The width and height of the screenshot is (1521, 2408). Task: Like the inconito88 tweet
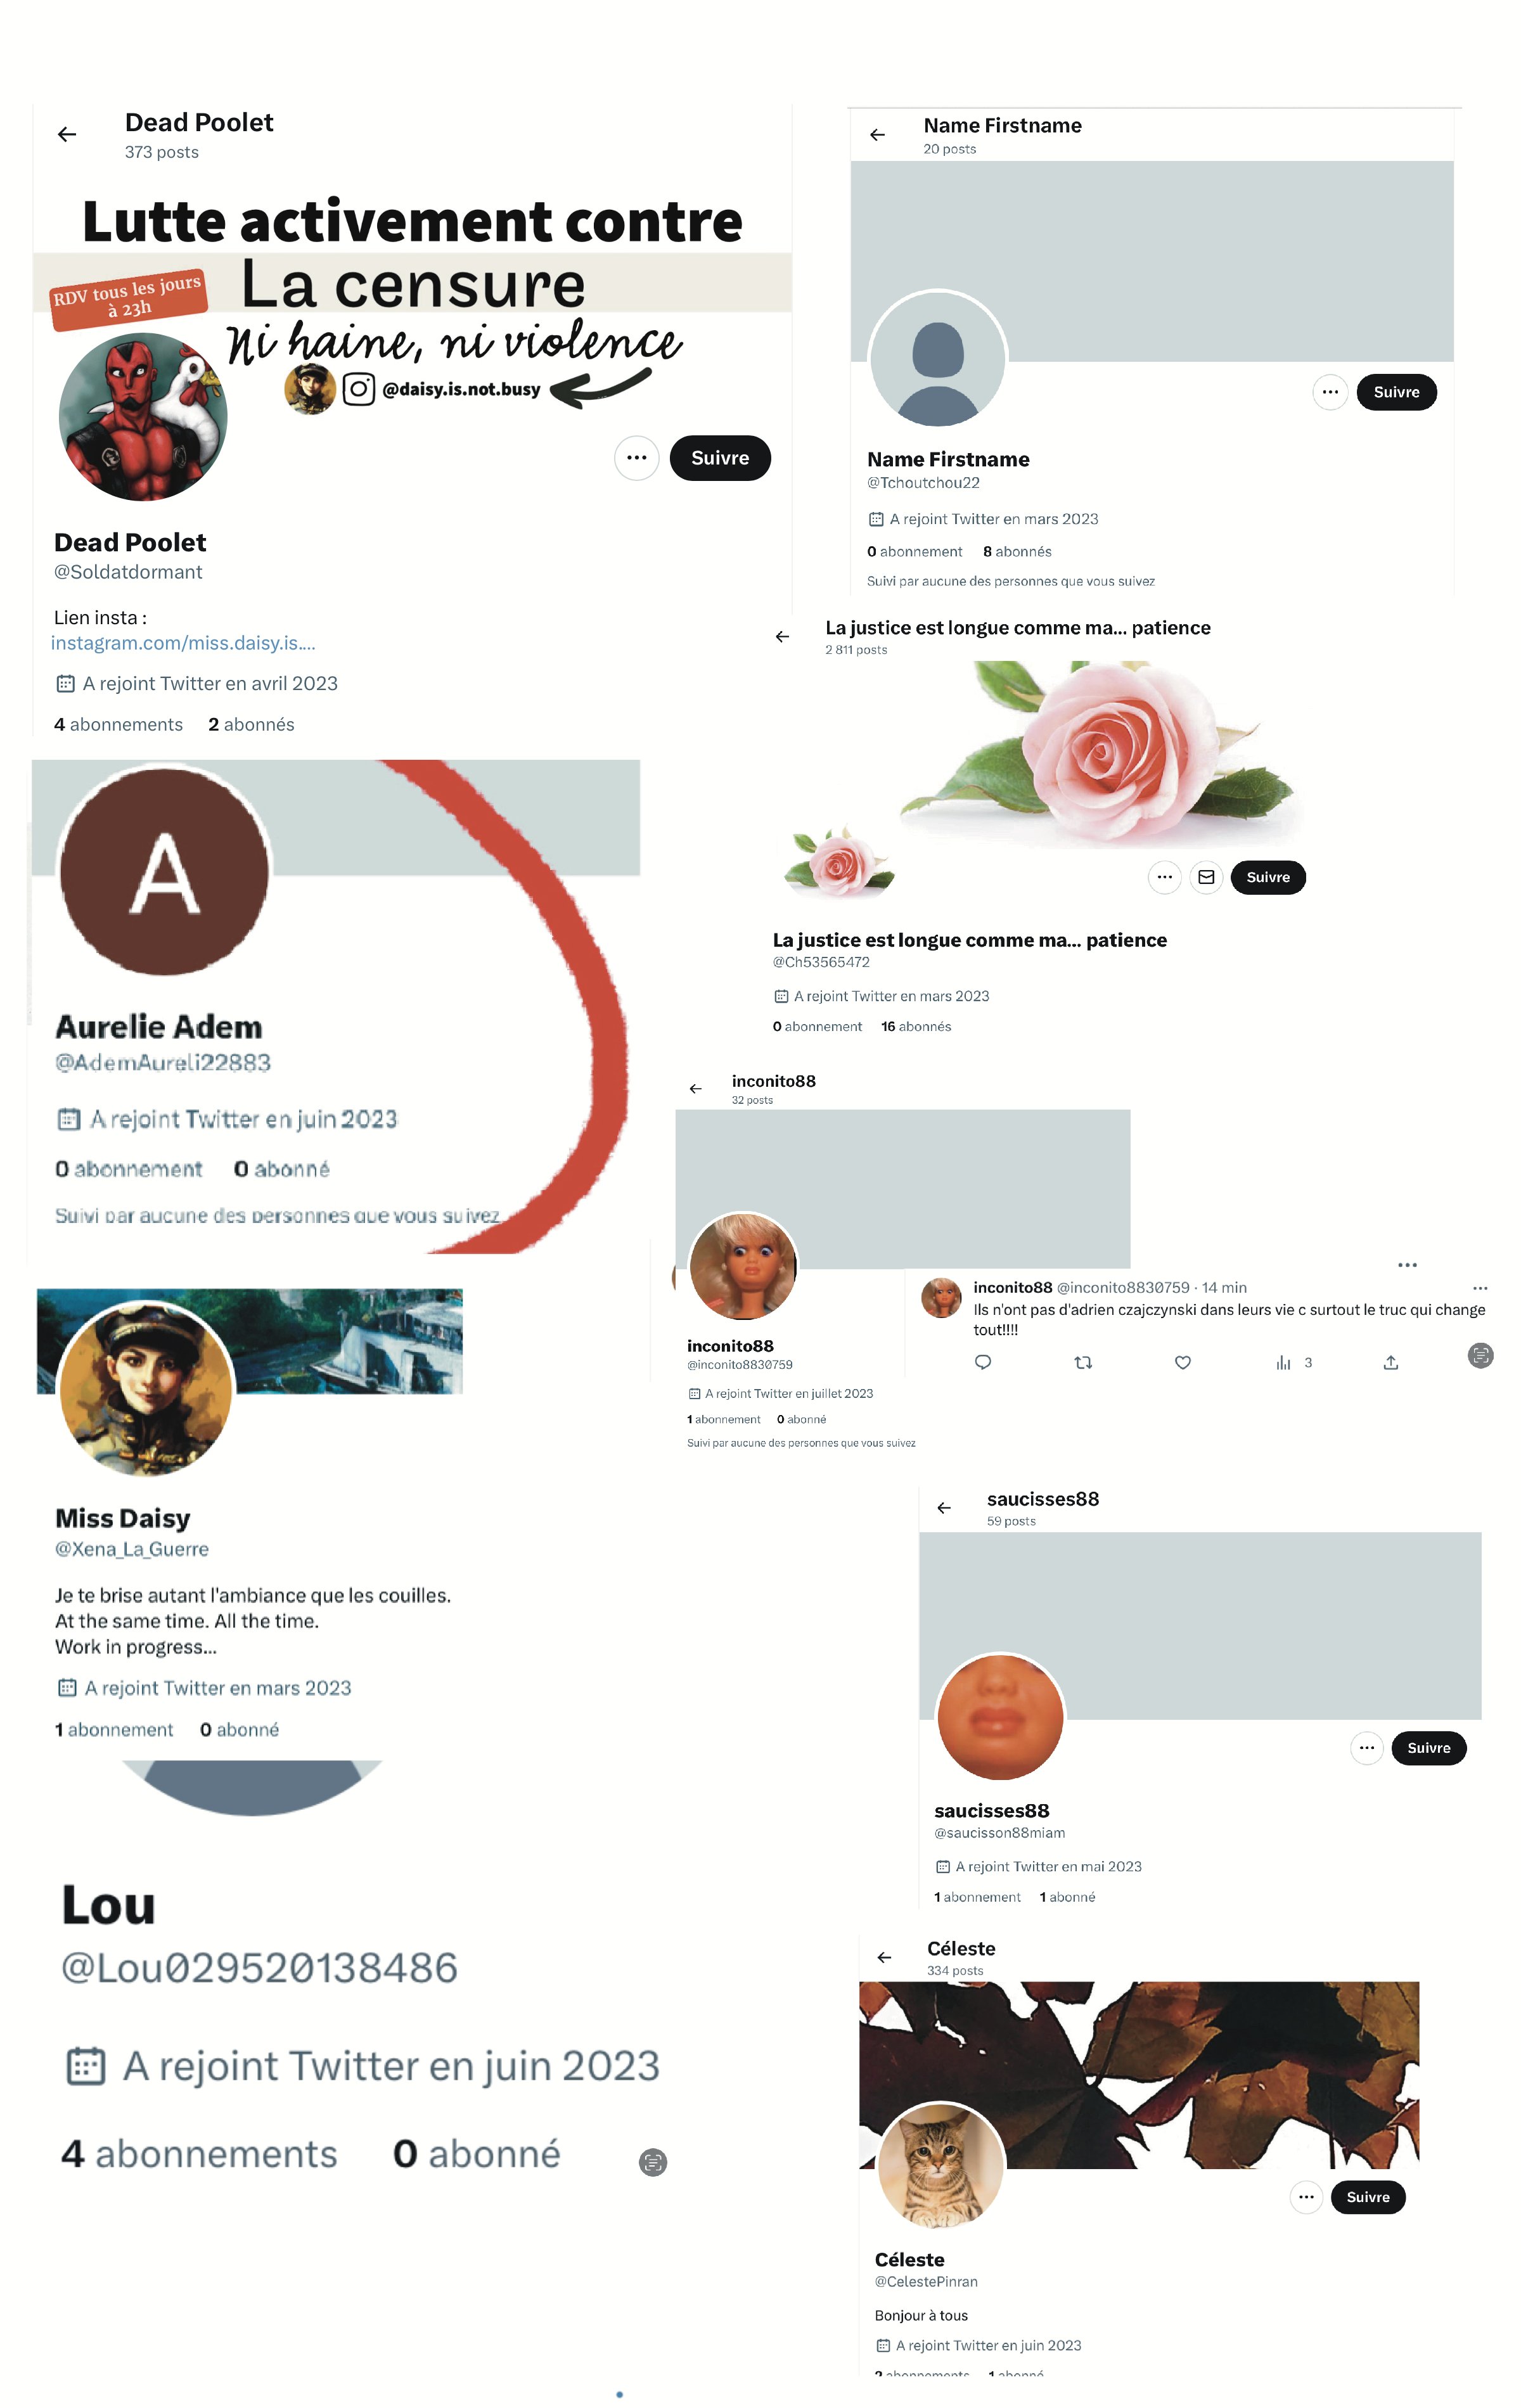(x=1183, y=1362)
